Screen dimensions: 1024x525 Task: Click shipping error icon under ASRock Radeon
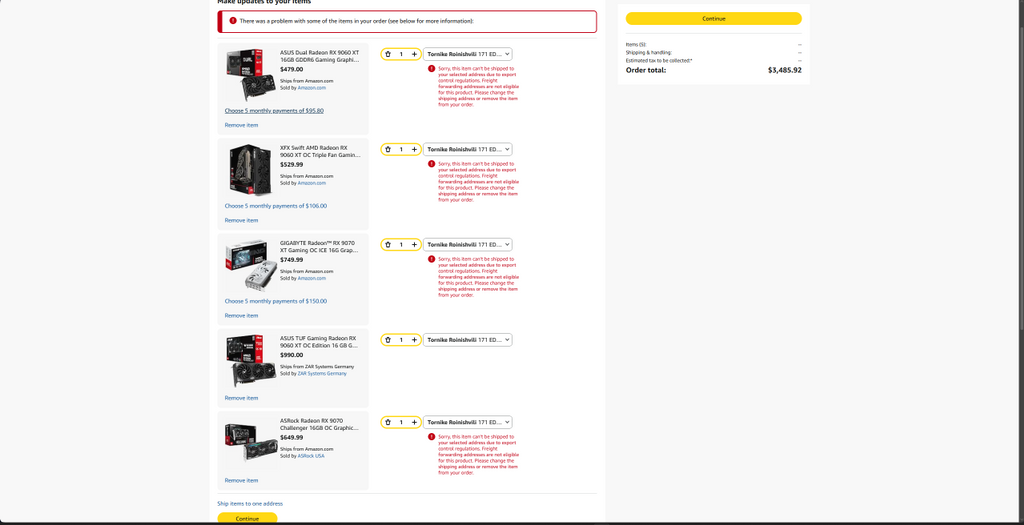click(x=432, y=437)
